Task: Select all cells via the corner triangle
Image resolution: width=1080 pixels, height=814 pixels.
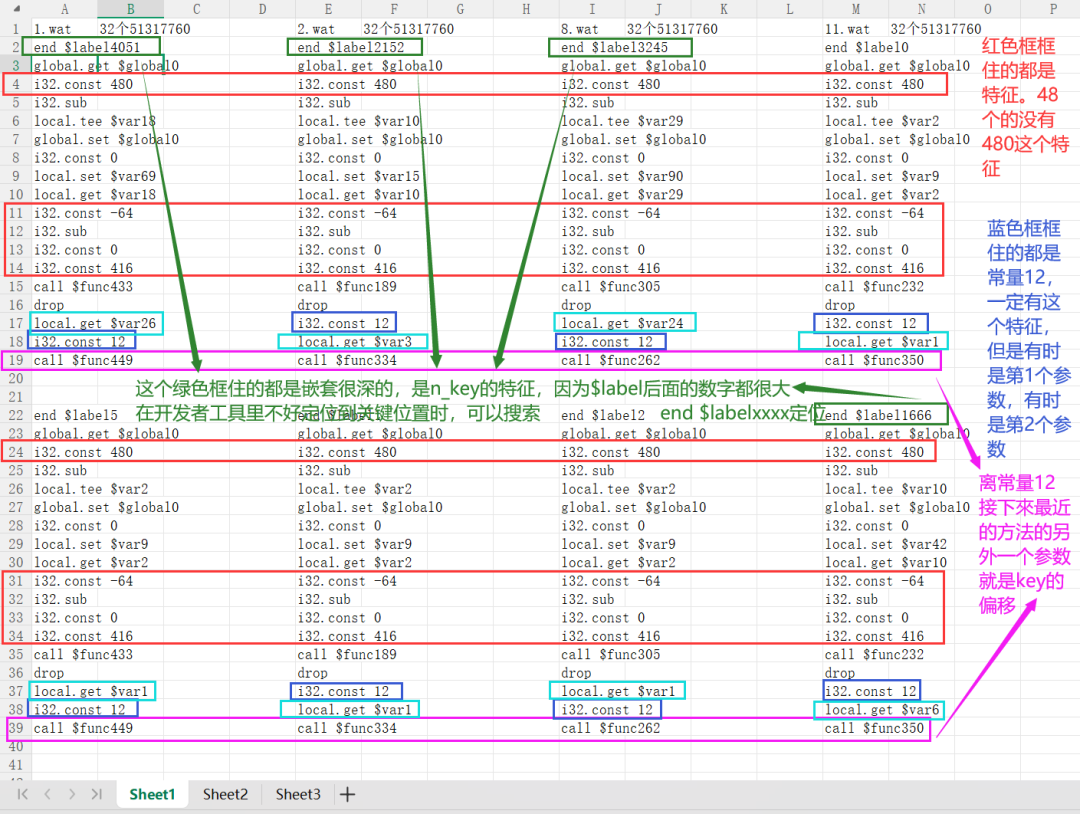Action: point(16,9)
